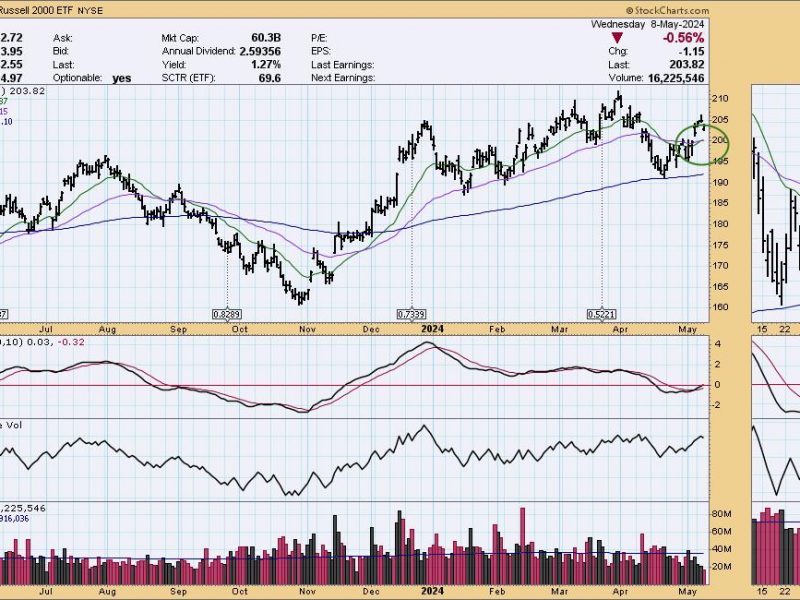Select the "0.03, -0.32" oscillator legend values
Image resolution: width=800 pixels, height=600 pixels.
point(56,342)
